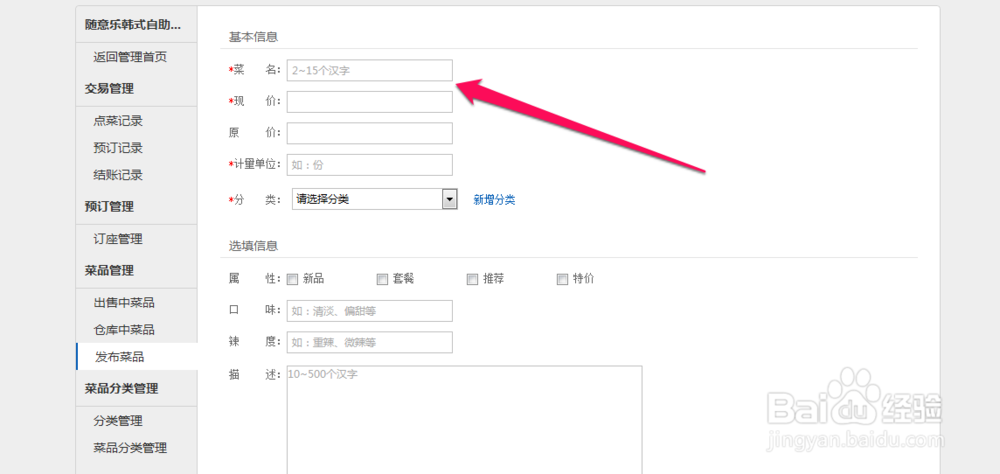Viewport: 1000px width, 474px height.
Task: Tick the 特价 checkbox
Action: [562, 279]
